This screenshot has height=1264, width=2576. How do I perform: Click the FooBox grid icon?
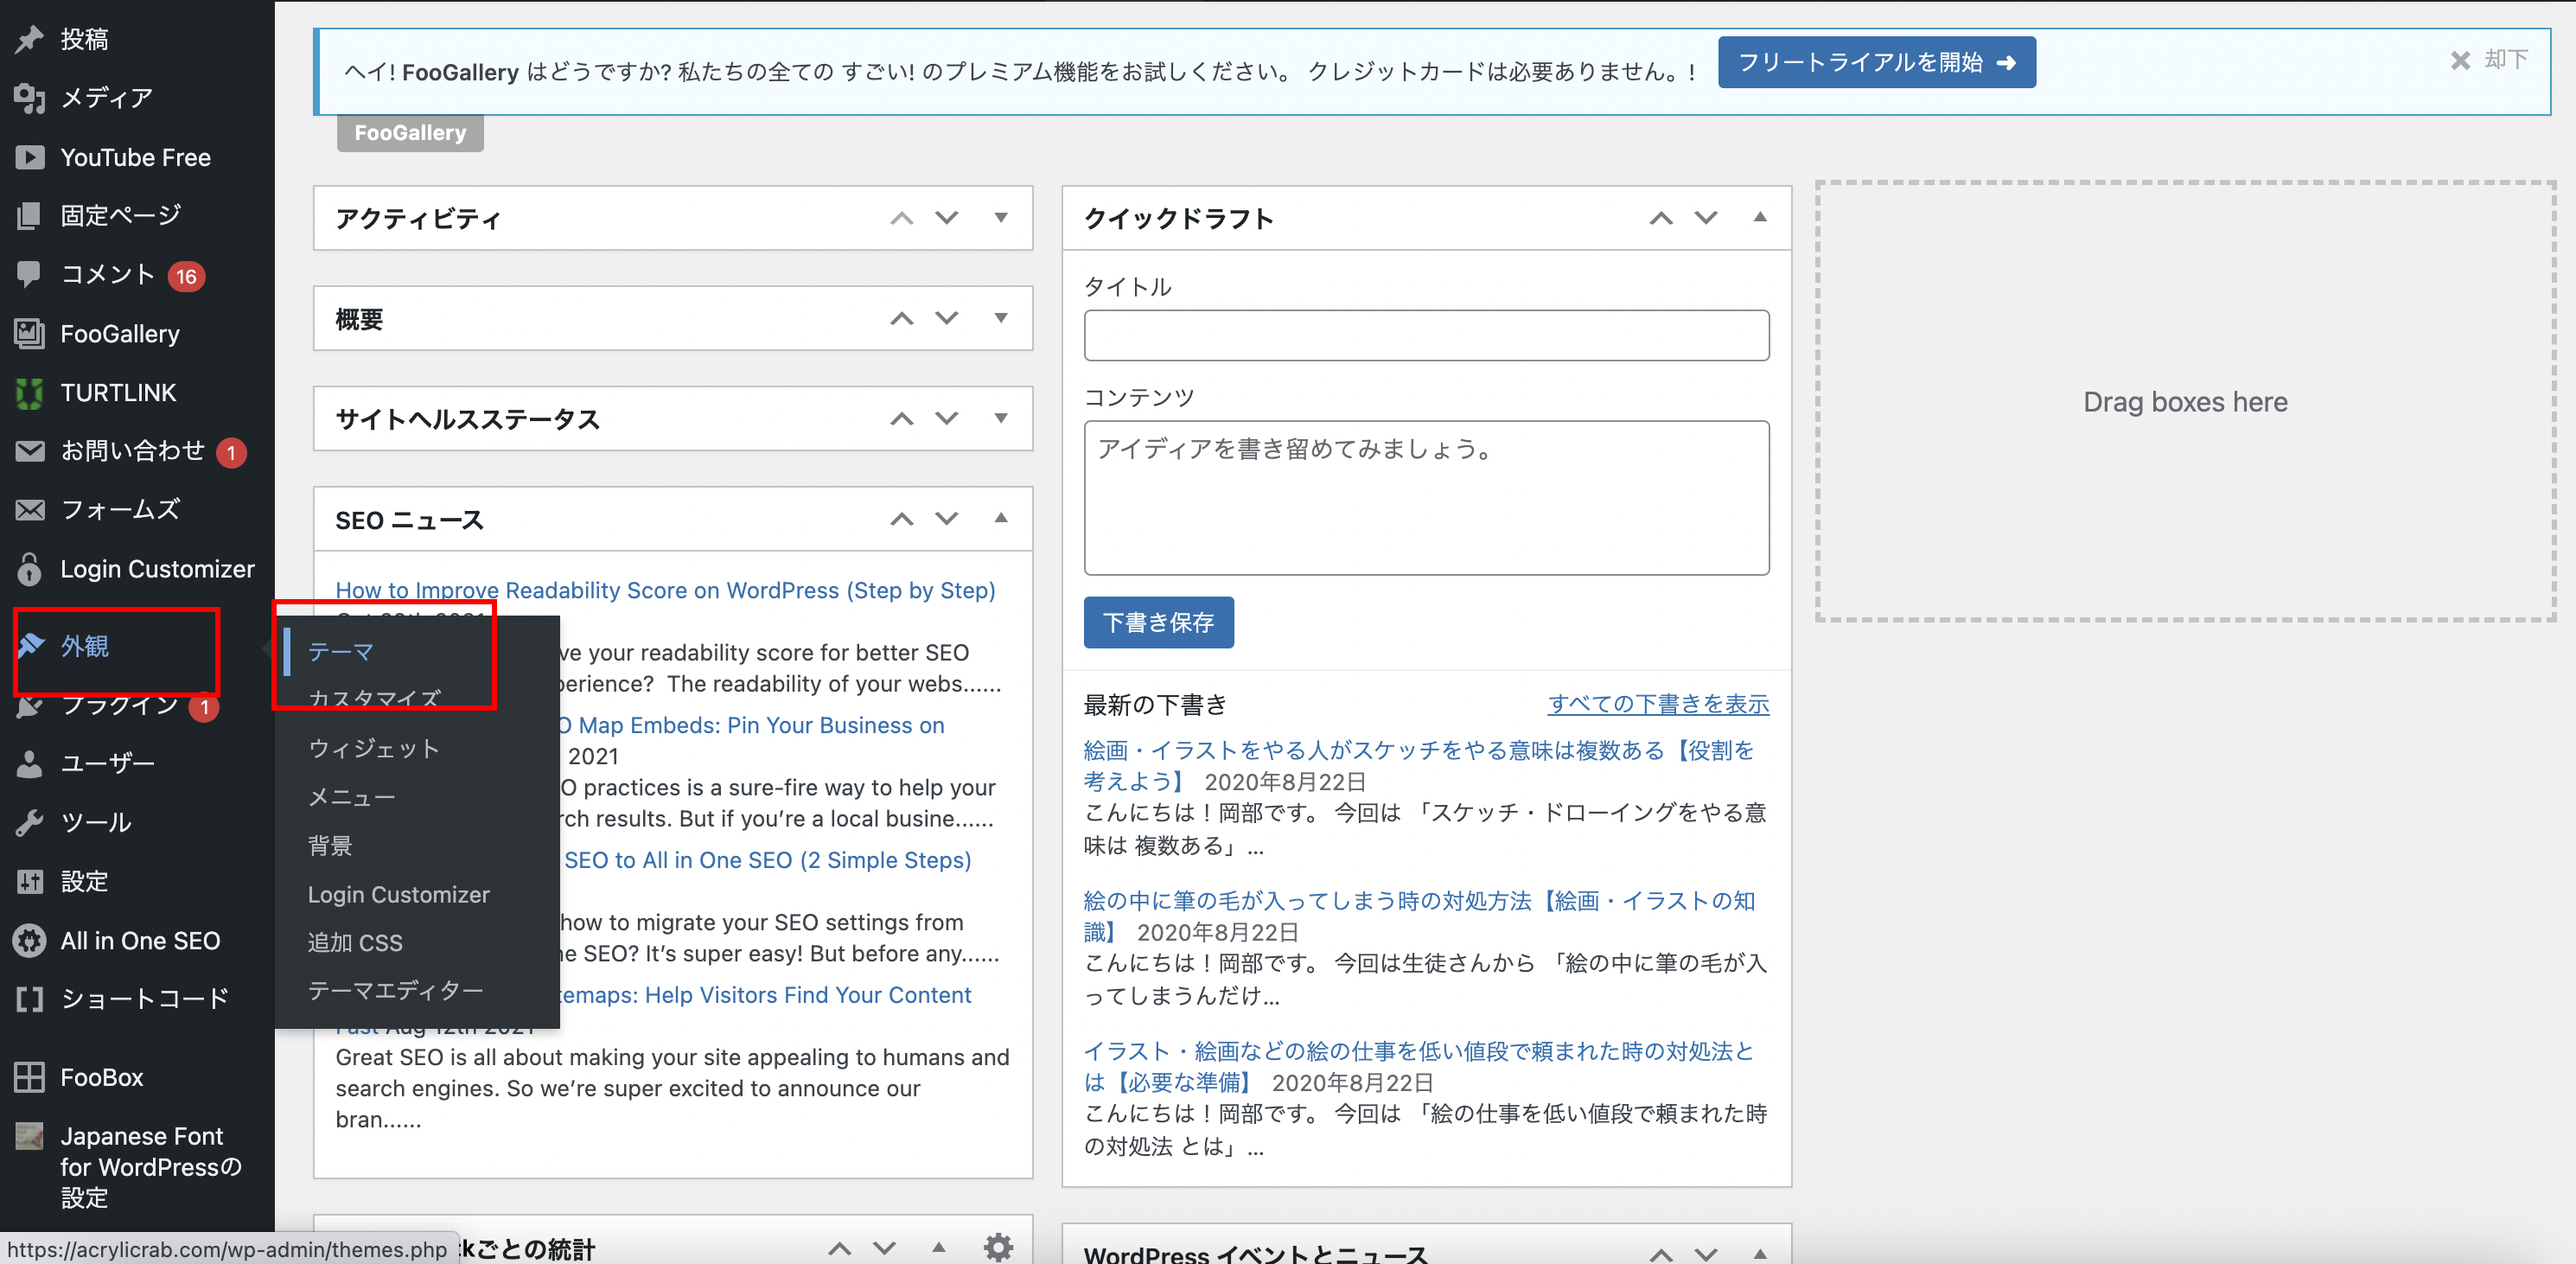tap(29, 1077)
